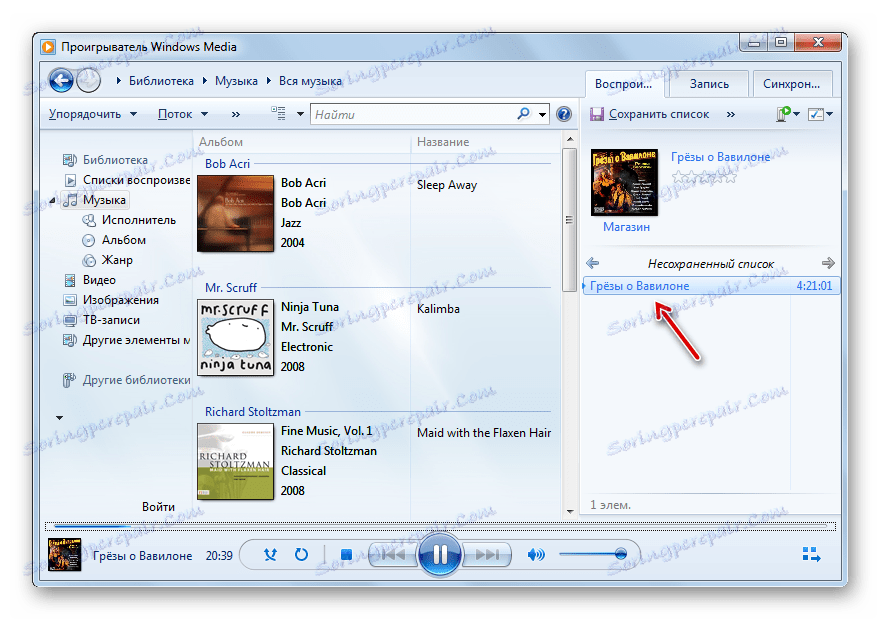This screenshot has width=881, height=620.
Task: Expand more list pane commands chevron
Action: [x=730, y=115]
